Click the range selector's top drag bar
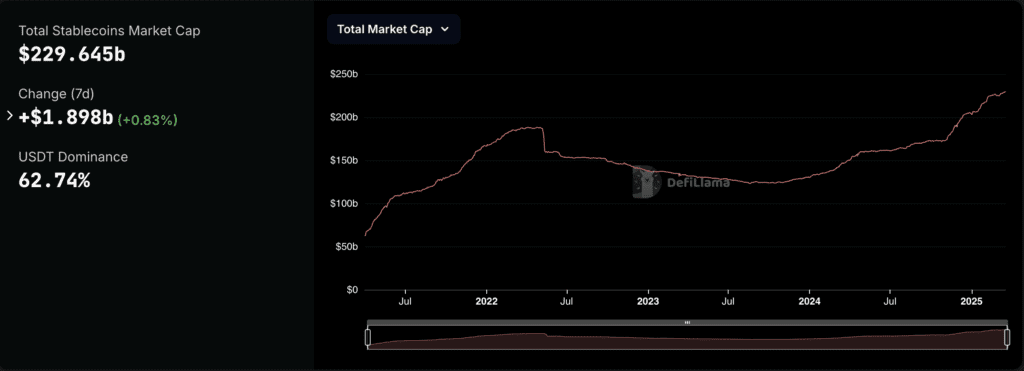Viewport: 1024px width, 371px height. click(687, 323)
